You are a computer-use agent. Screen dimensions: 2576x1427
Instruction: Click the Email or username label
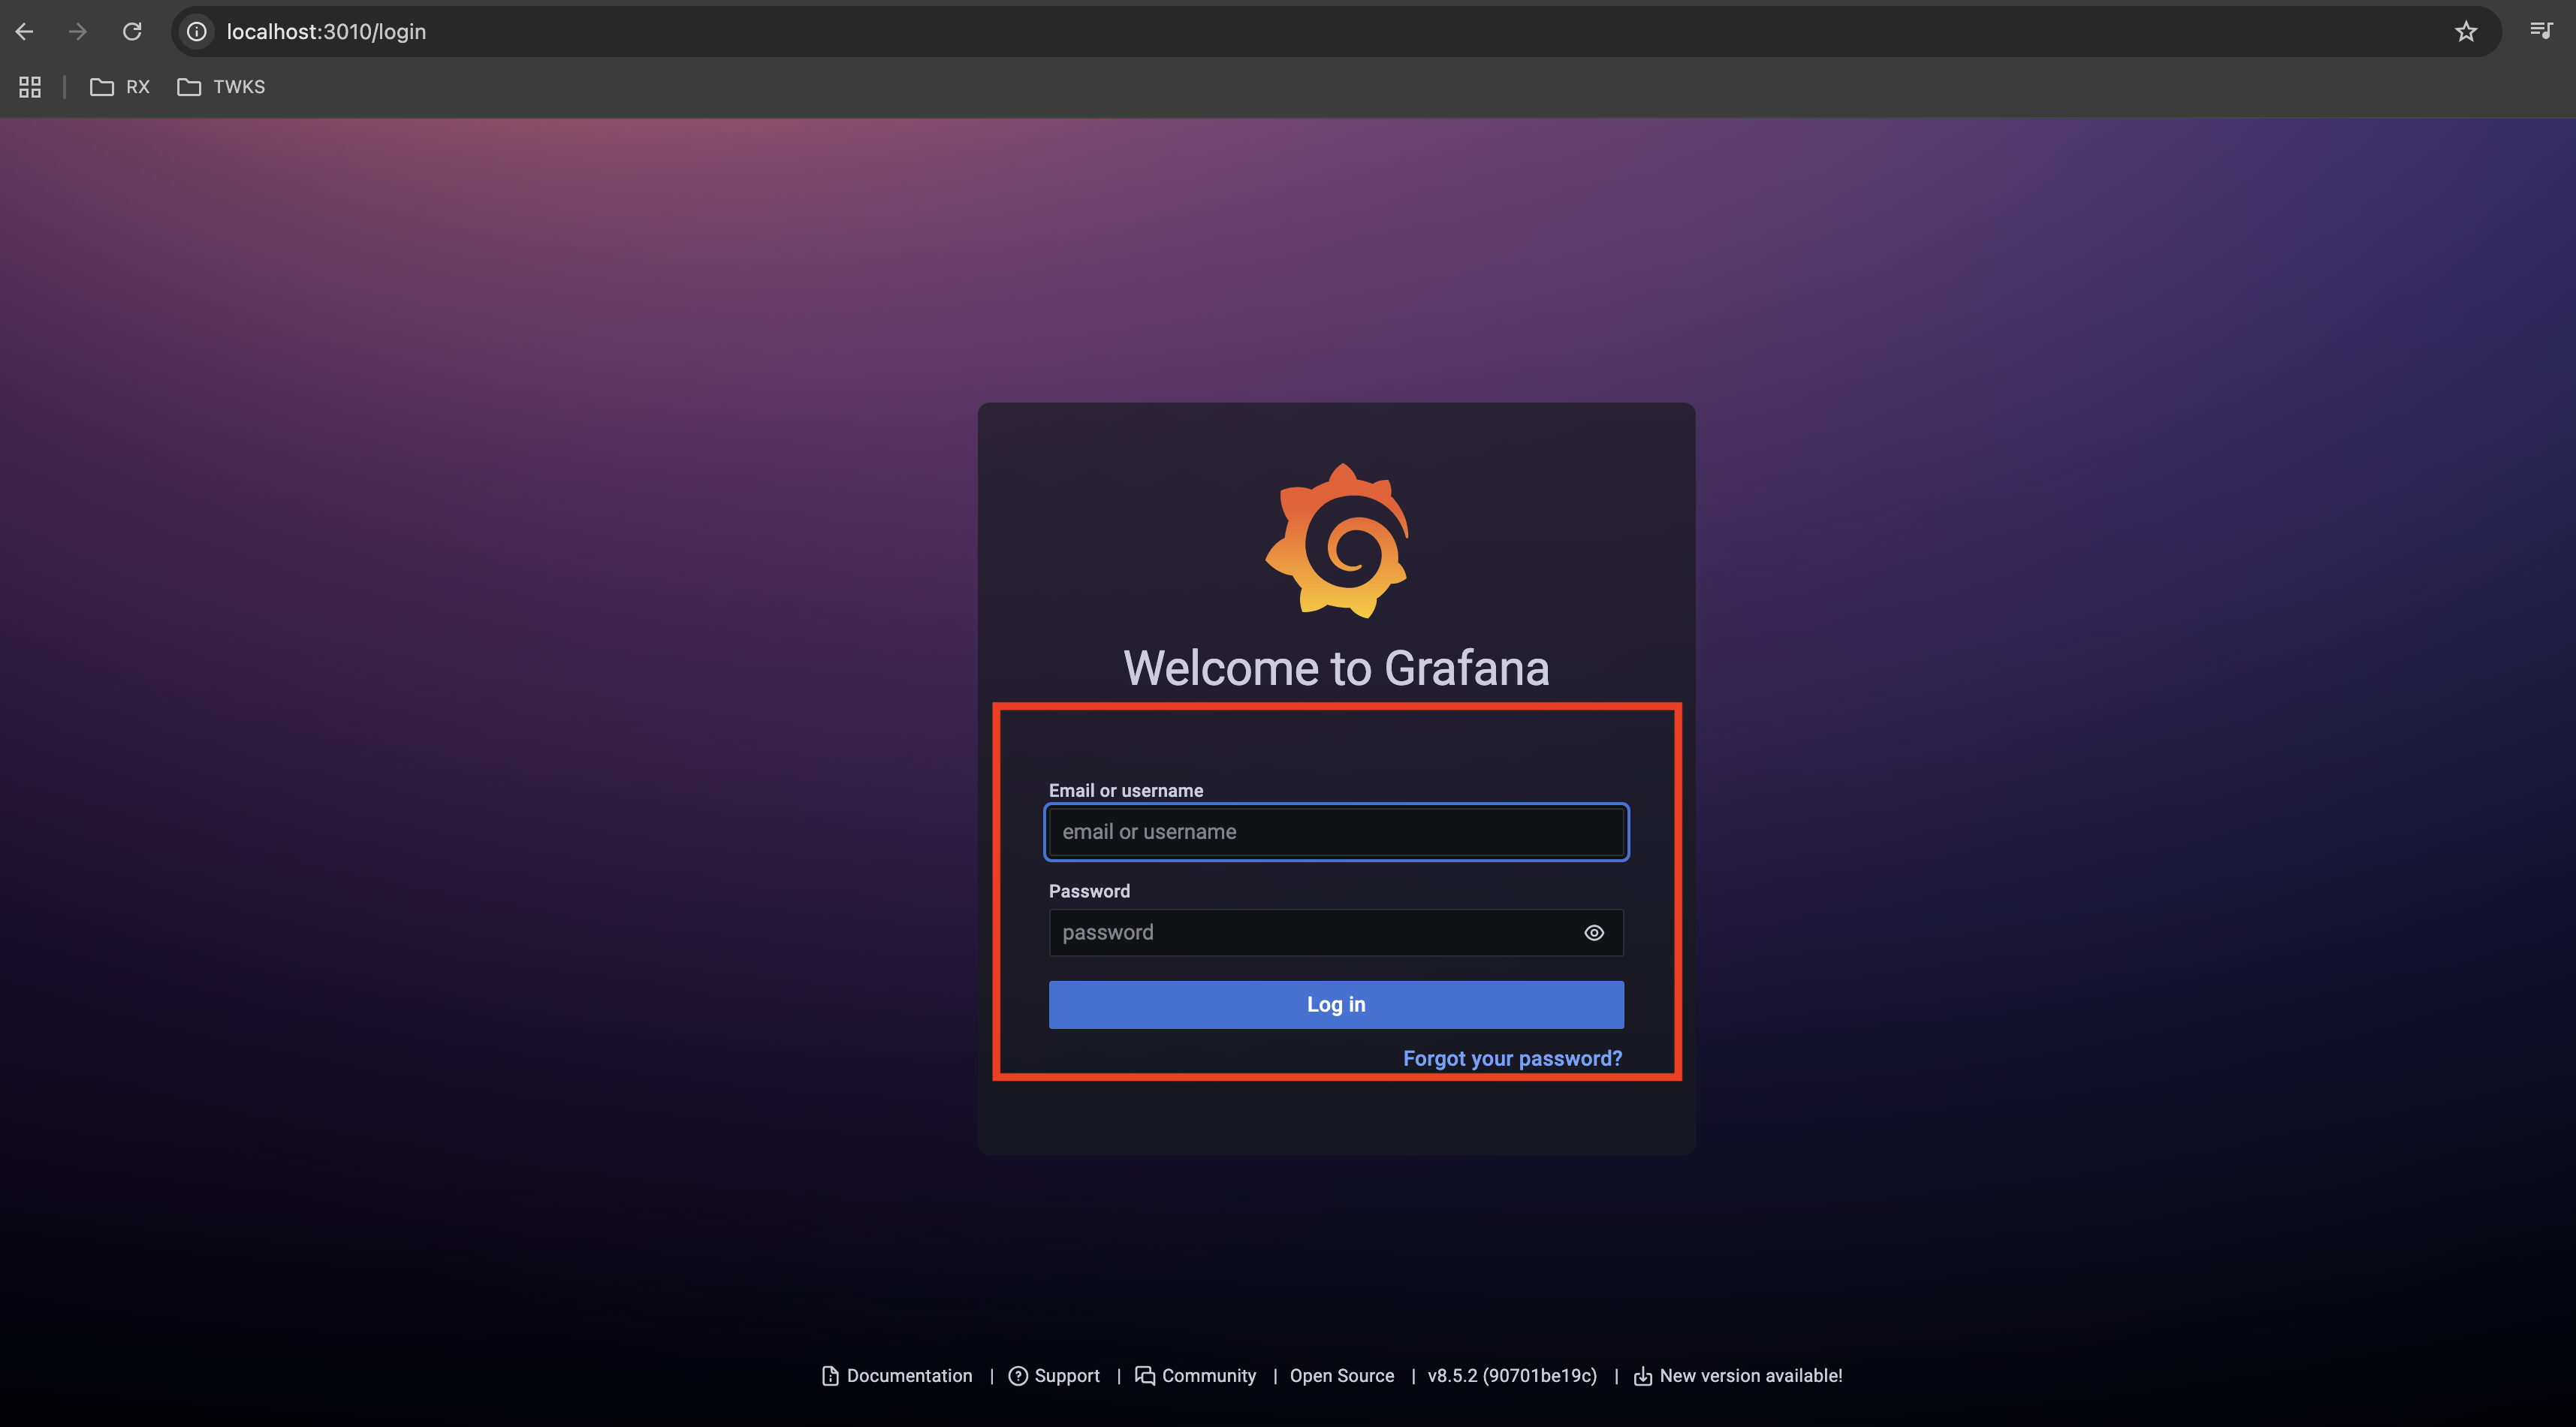coord(1126,790)
